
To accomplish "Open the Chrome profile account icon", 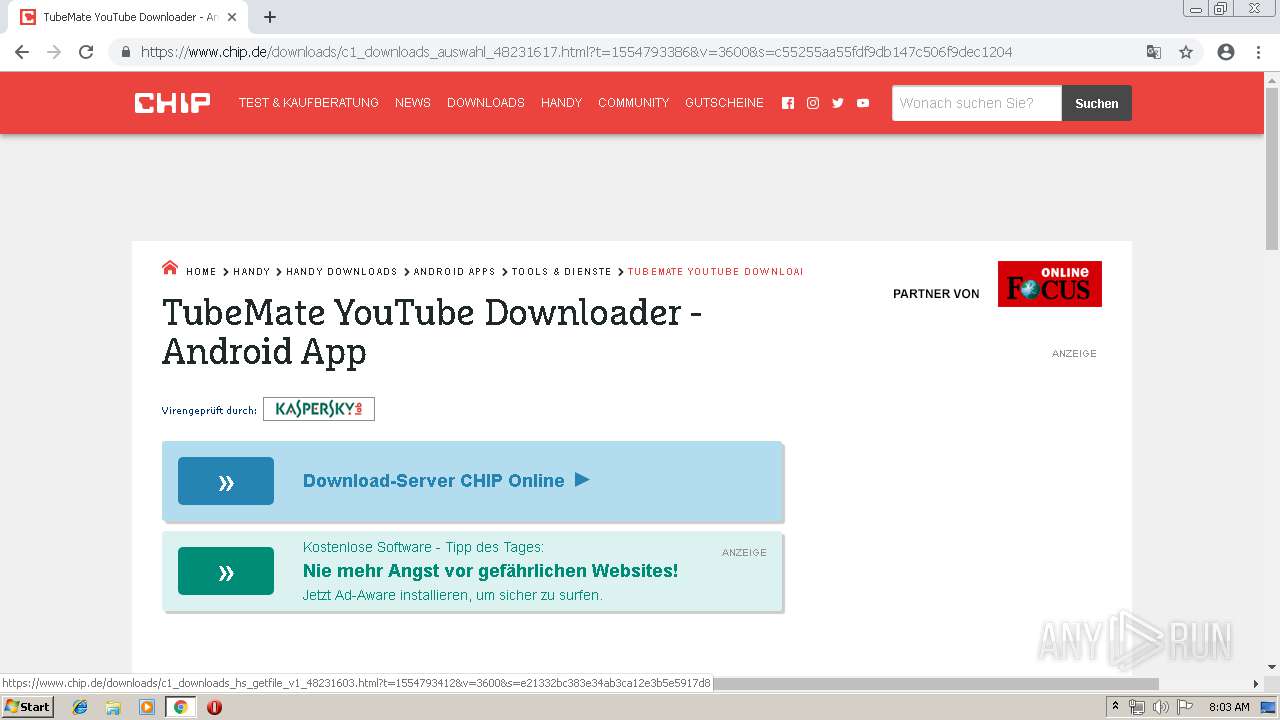I will coord(1226,52).
